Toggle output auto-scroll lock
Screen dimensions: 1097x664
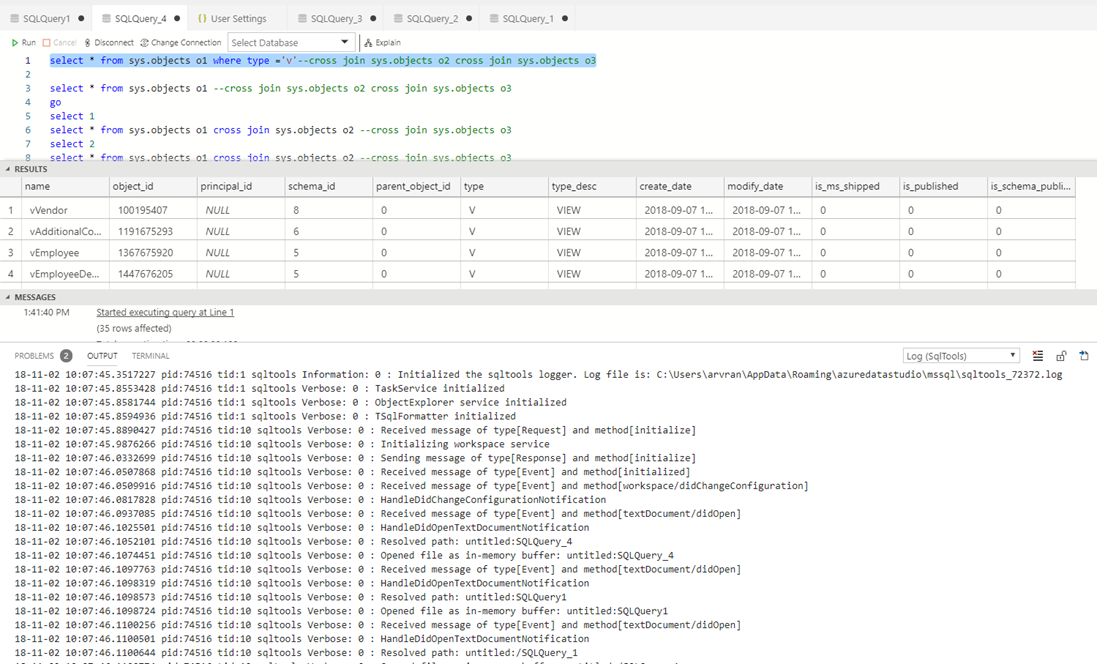1061,355
